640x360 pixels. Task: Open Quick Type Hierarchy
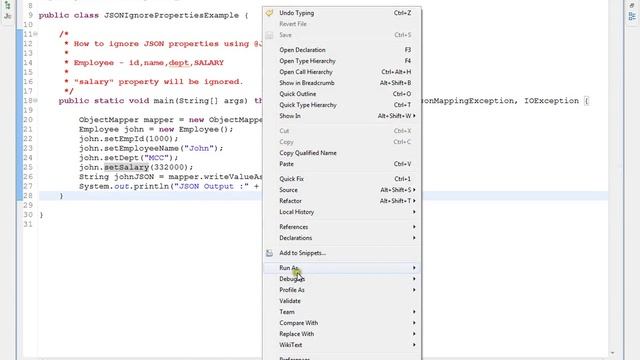342,105
